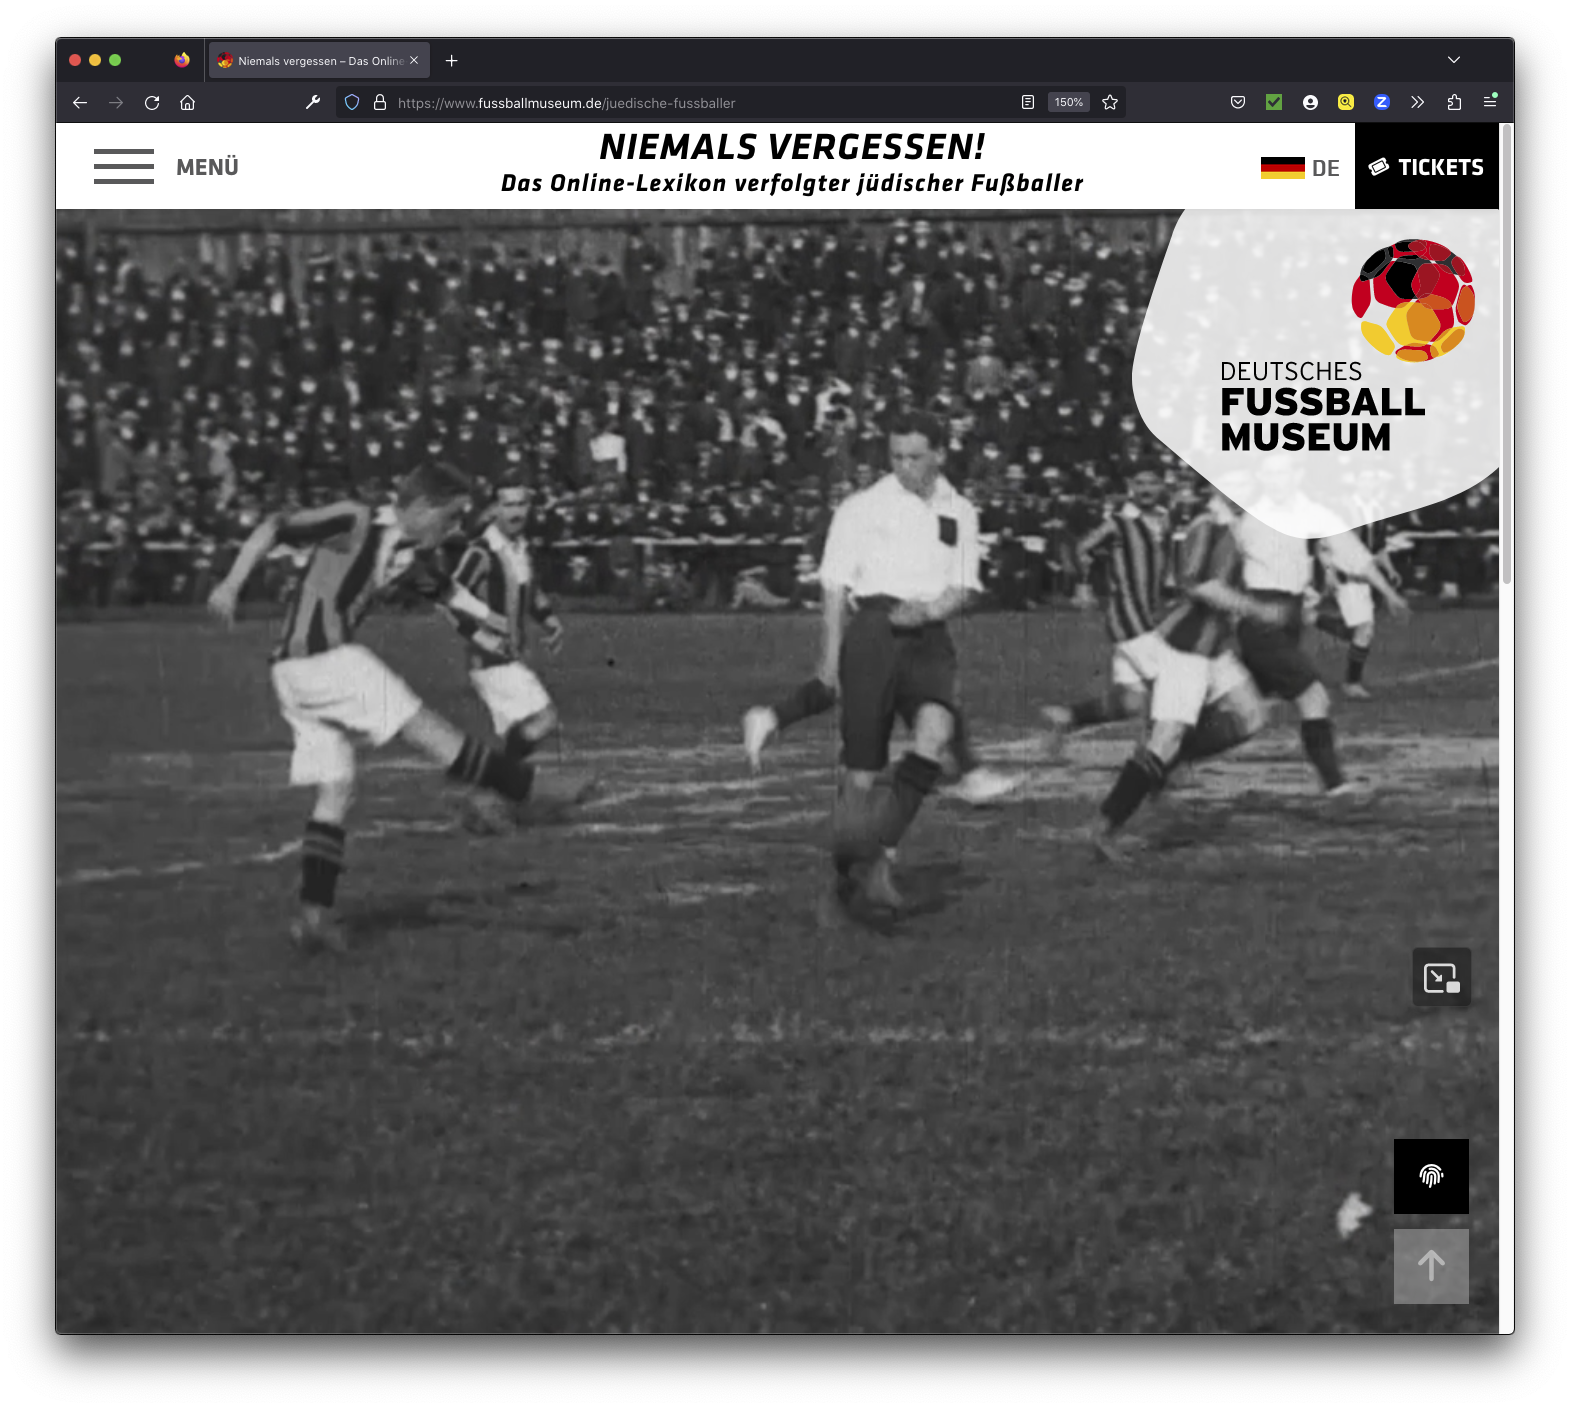
Task: Reset the 150% zoom badge
Action: 1069,102
